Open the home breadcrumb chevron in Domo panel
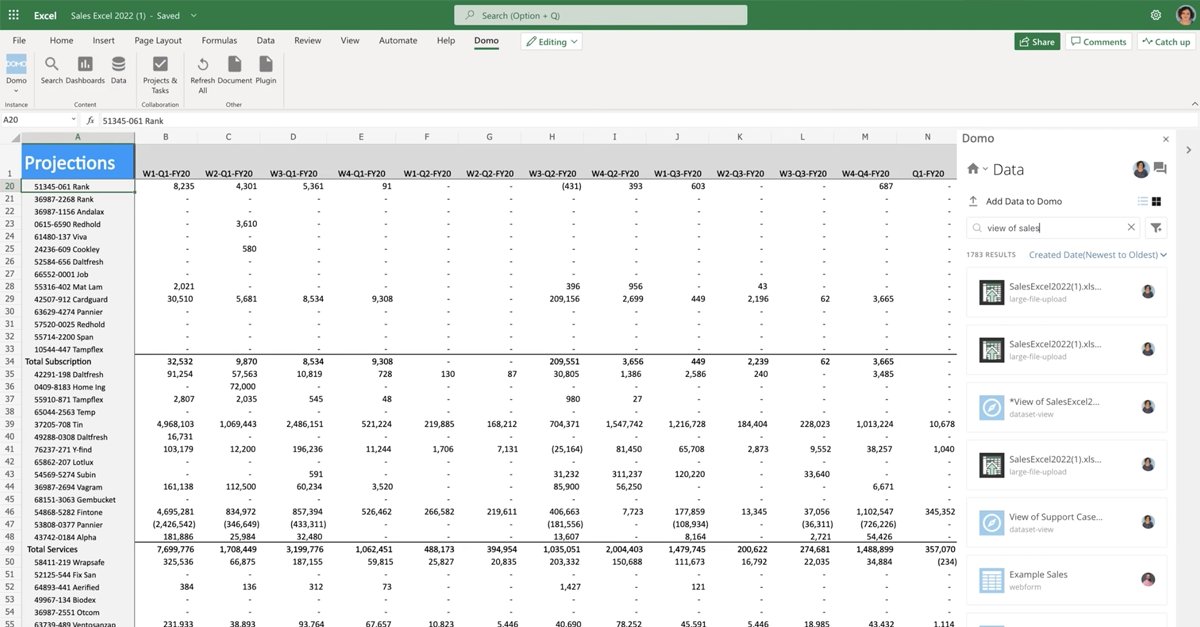The height and width of the screenshot is (627, 1200). pos(985,170)
